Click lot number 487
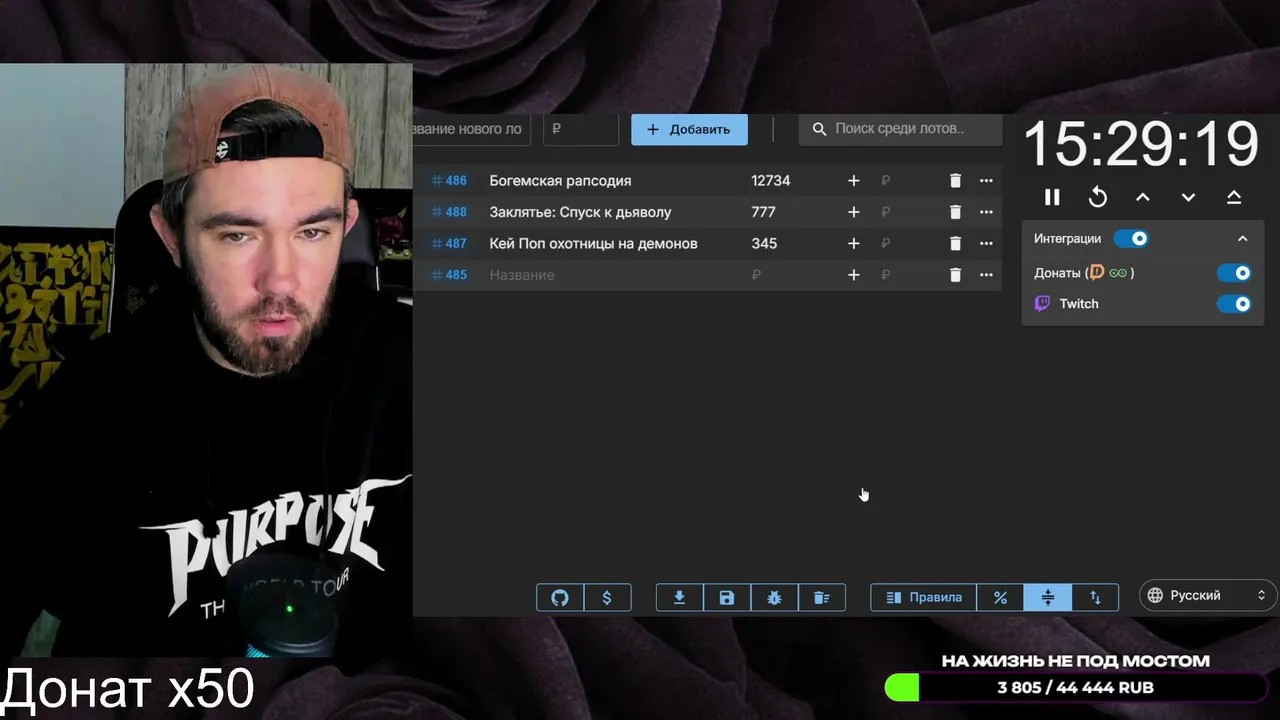Screen dimensions: 1280x720 click(x=449, y=243)
